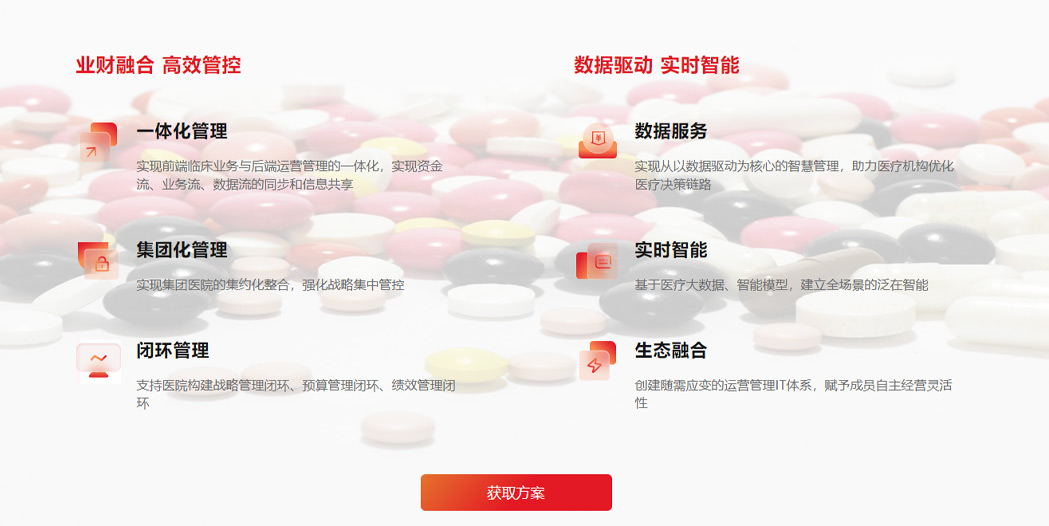Click the 实时智能 chat card icon
1049x526 pixels.
(597, 261)
